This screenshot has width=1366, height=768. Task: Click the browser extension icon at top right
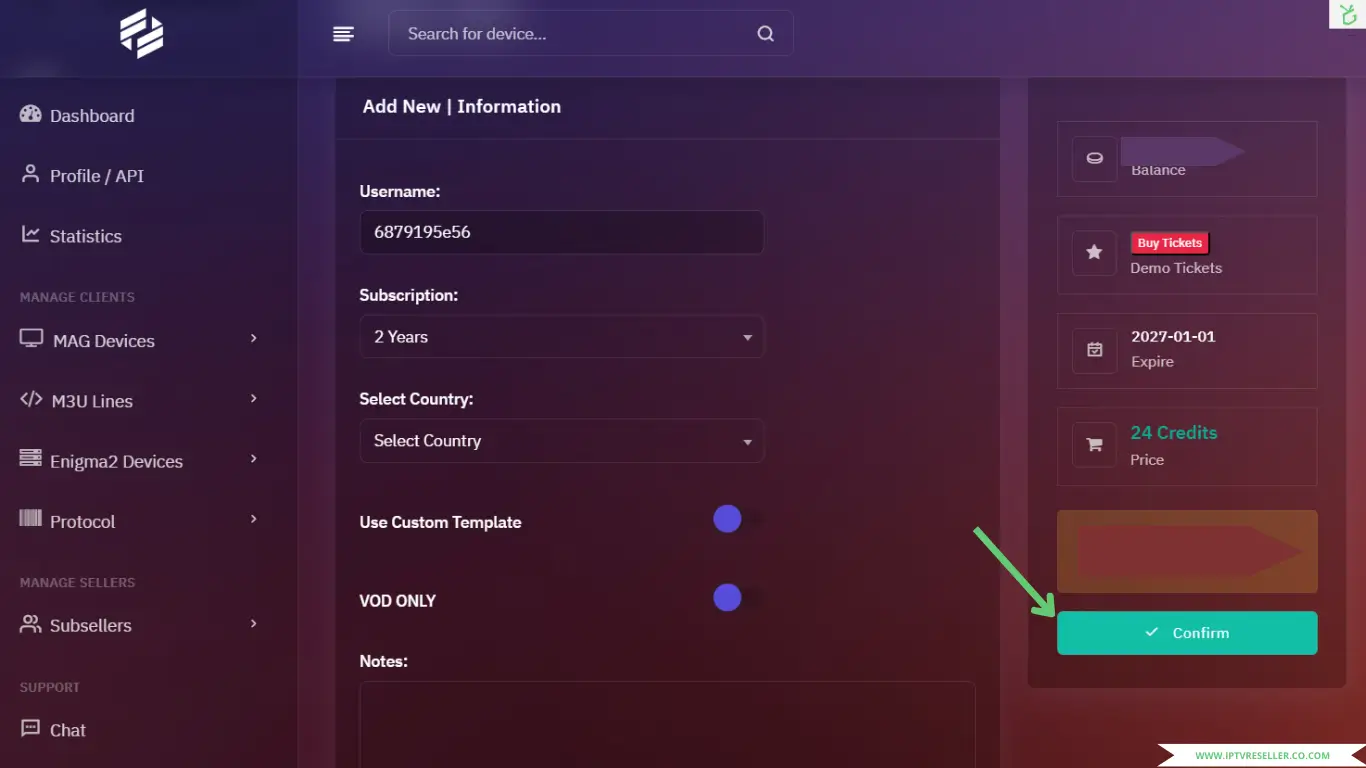(1347, 14)
